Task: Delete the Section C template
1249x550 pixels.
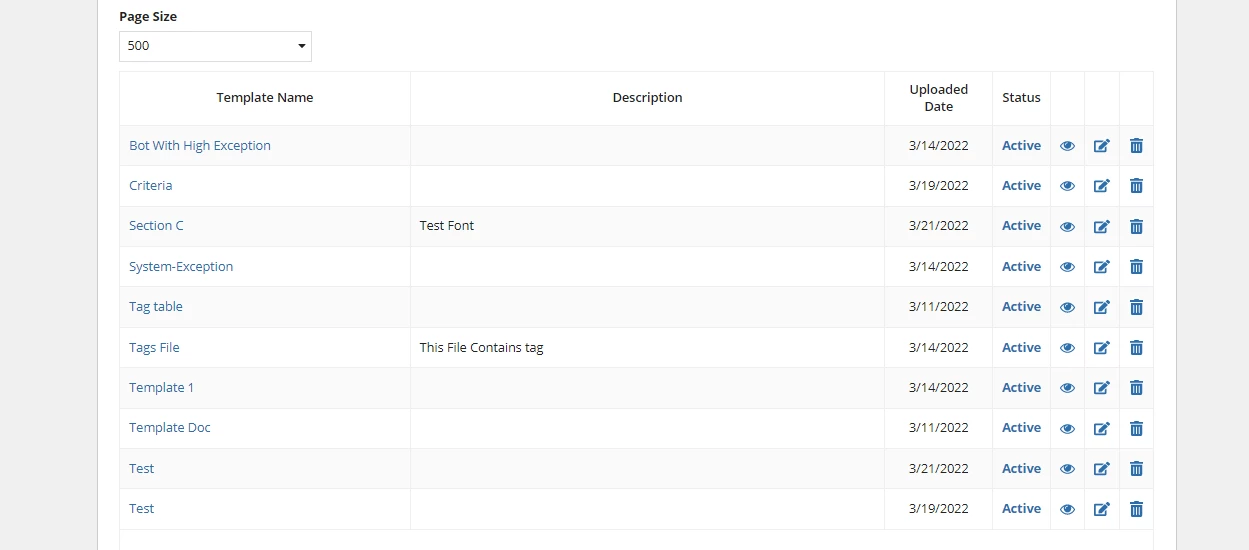Action: pyautogui.click(x=1136, y=226)
